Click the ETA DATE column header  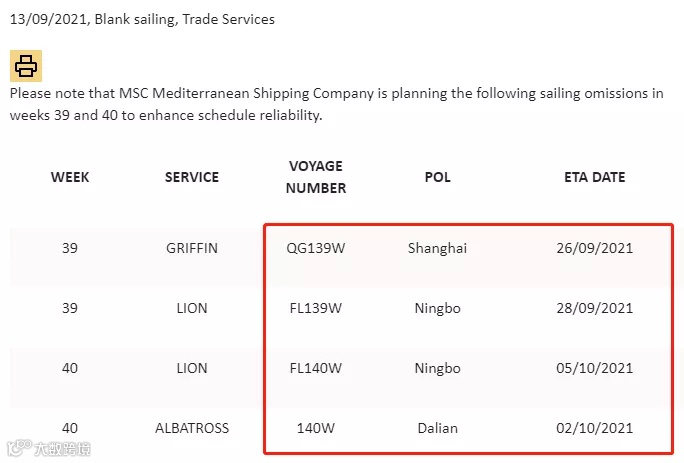pos(594,177)
